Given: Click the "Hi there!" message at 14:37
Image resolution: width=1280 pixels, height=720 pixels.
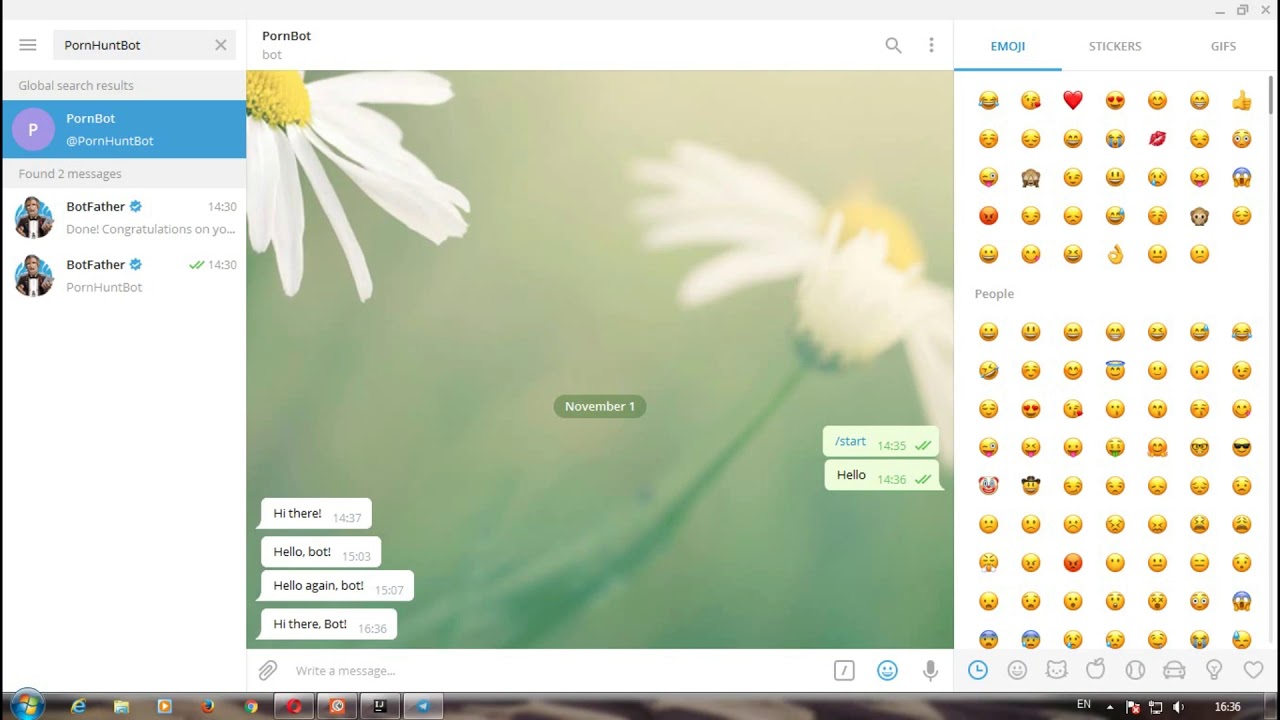Looking at the screenshot, I should 316,514.
